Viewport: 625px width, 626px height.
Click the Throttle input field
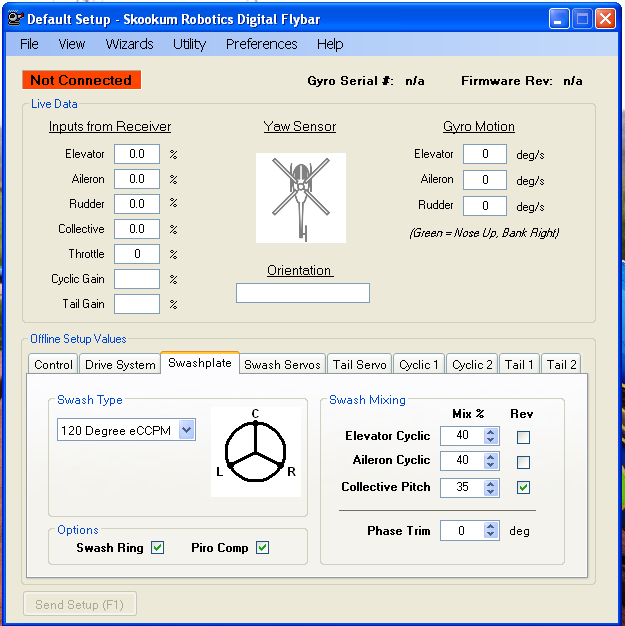pyautogui.click(x=137, y=254)
